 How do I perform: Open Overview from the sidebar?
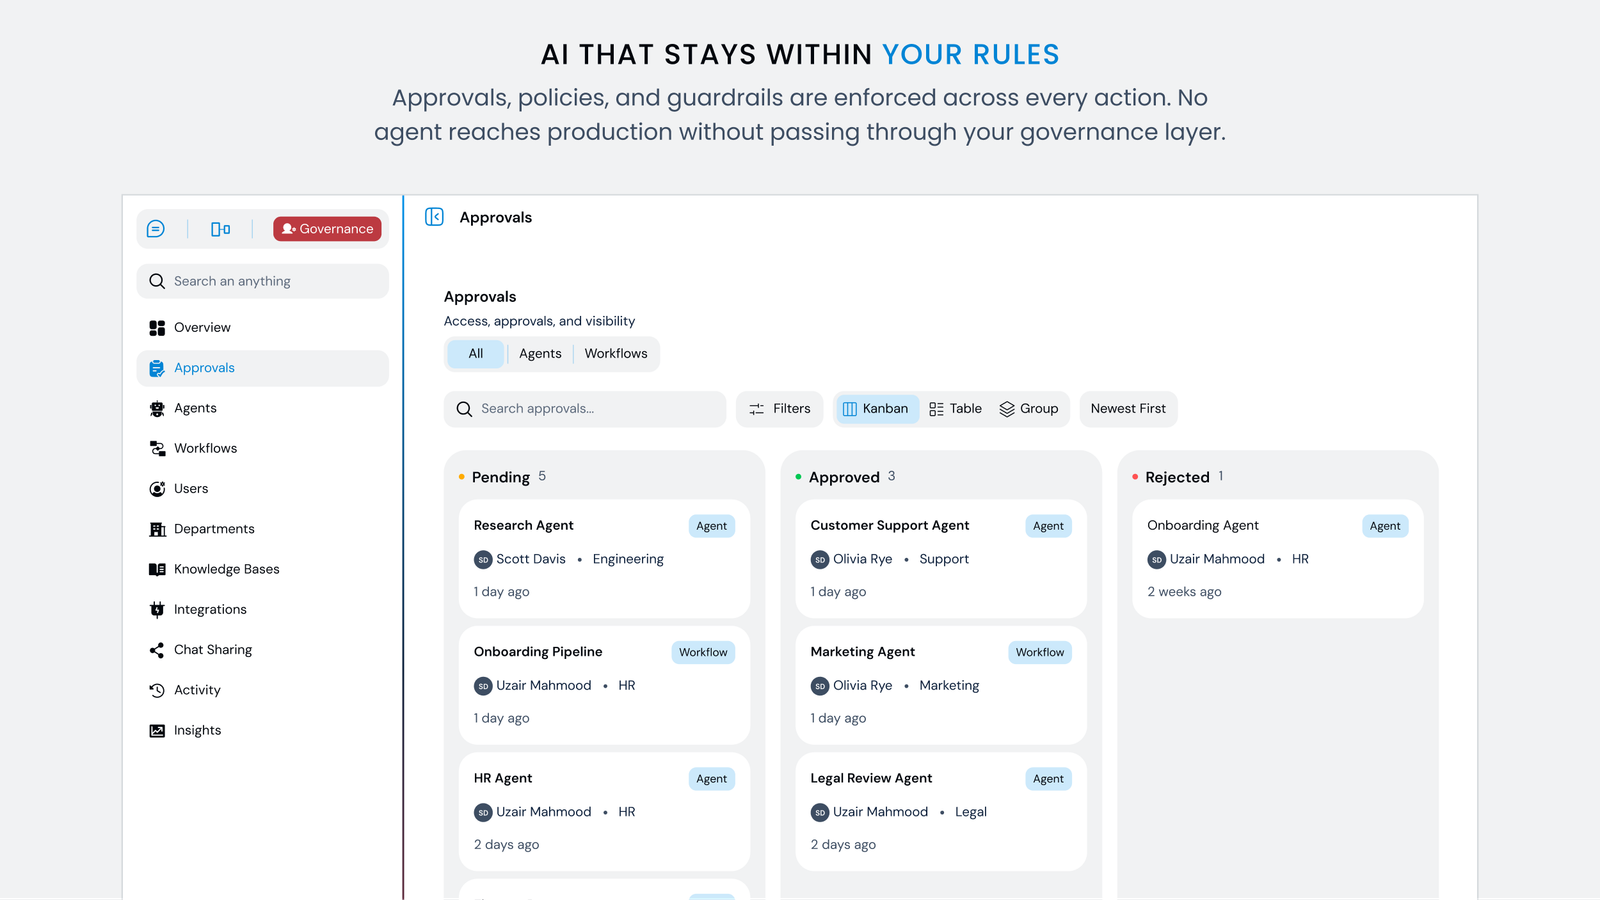tap(202, 328)
